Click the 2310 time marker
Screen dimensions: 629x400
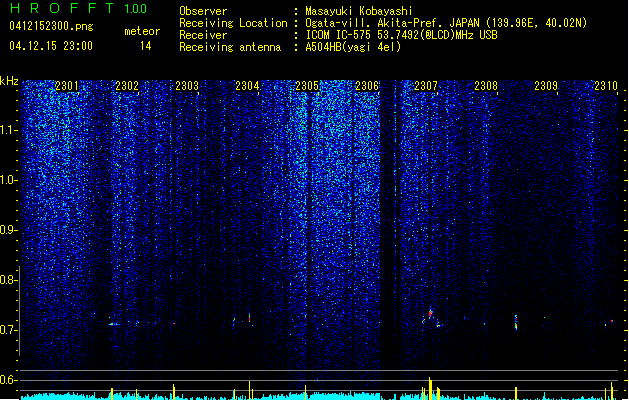(606, 86)
